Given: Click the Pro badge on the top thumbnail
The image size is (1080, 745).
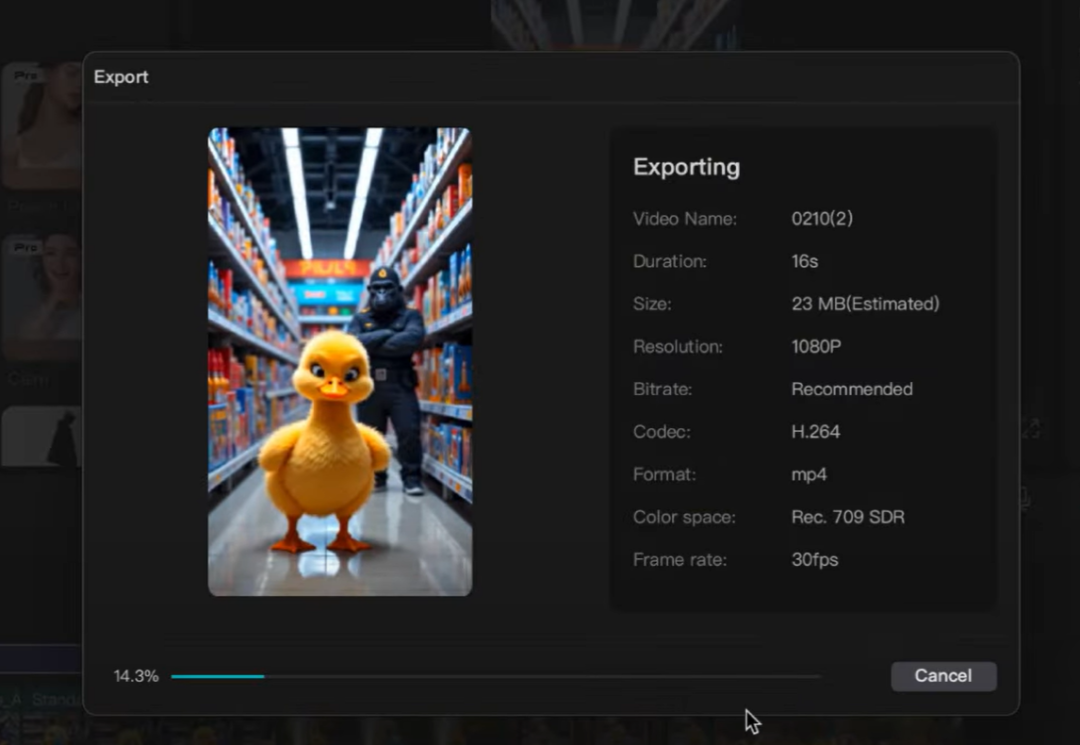Looking at the screenshot, I should (x=25, y=75).
